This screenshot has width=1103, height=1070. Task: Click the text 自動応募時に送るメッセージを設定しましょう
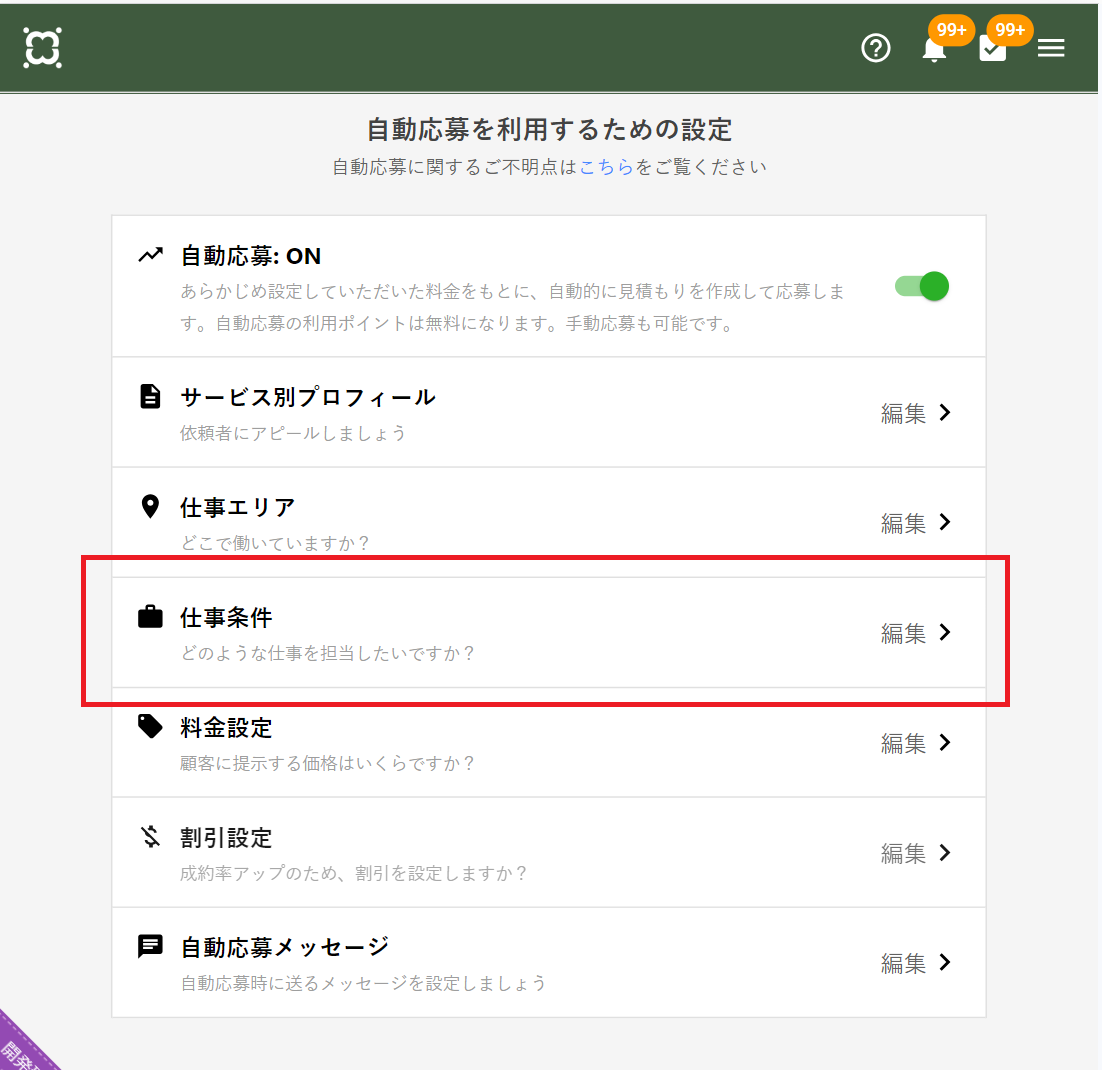coord(364,983)
